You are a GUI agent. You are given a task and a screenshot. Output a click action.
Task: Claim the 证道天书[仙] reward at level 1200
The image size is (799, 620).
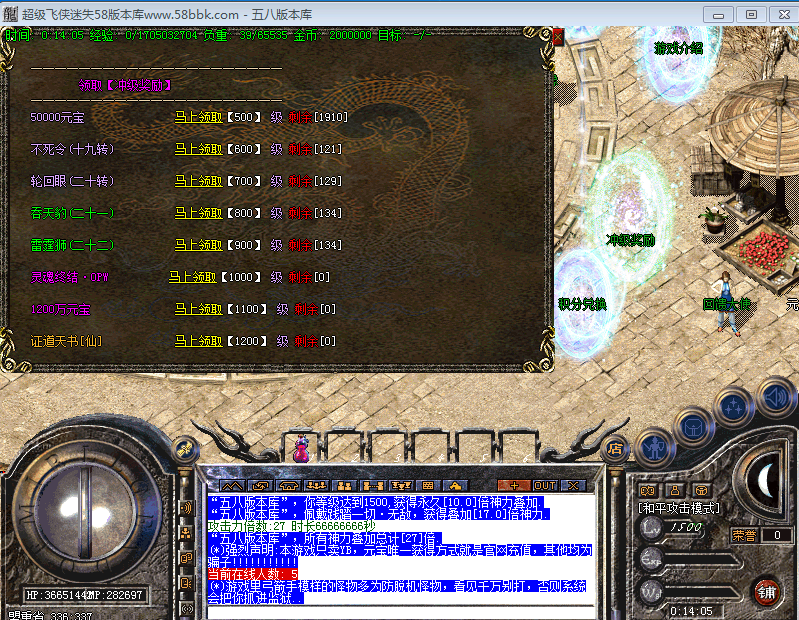point(198,341)
